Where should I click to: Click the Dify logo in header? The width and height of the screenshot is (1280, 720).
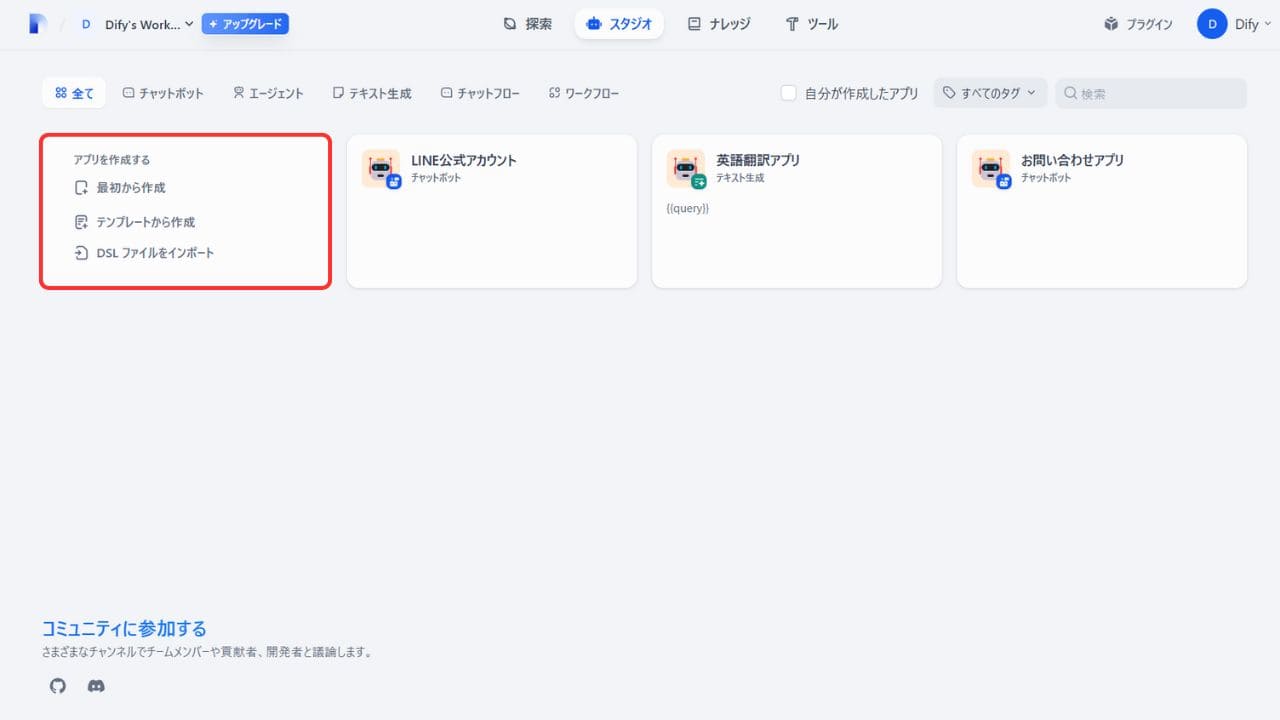pos(38,24)
